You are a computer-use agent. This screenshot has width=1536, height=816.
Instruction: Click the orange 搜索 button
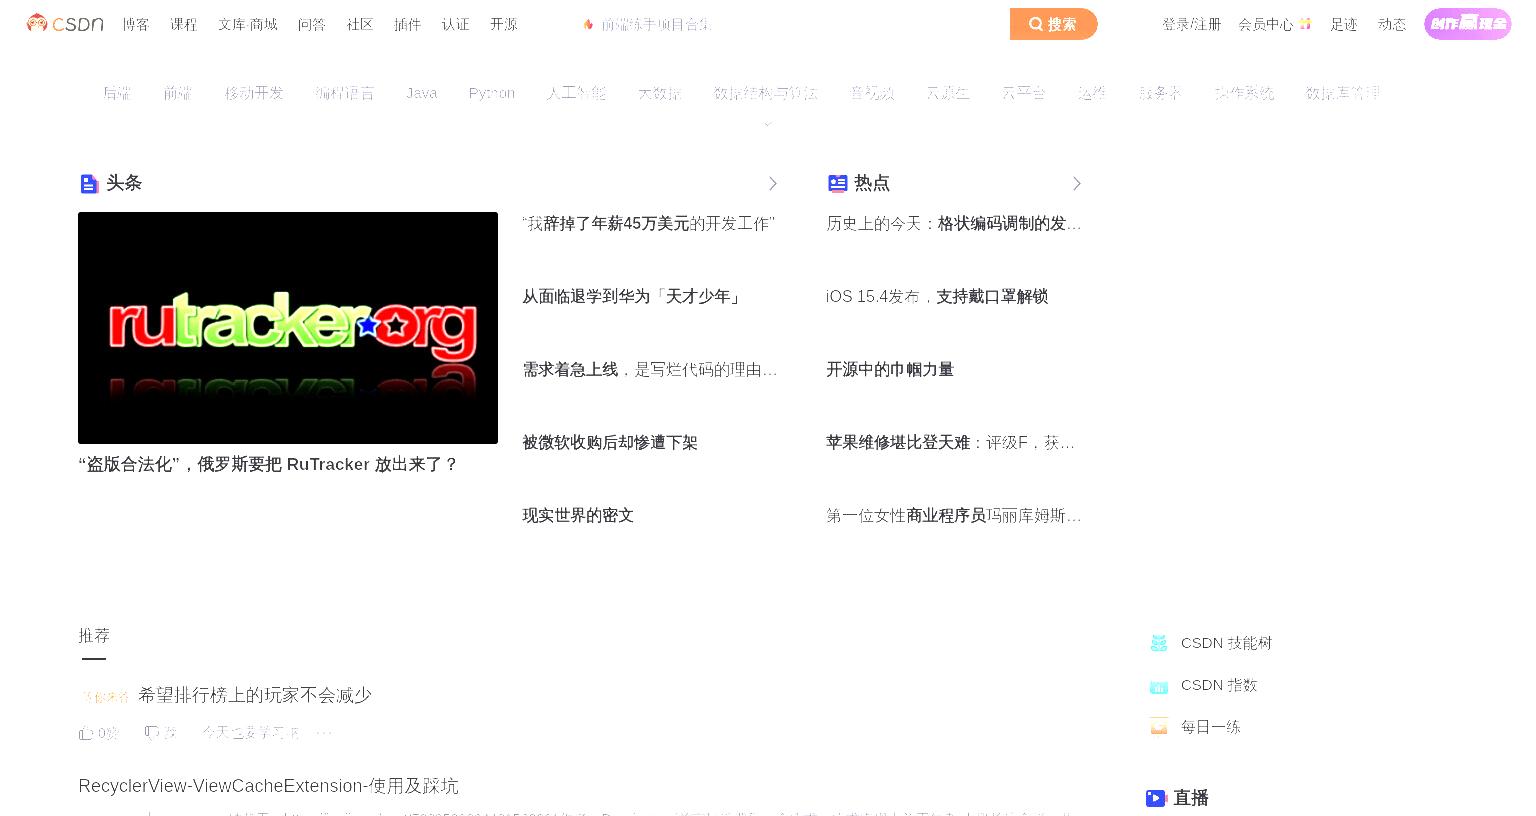[x=1054, y=24]
